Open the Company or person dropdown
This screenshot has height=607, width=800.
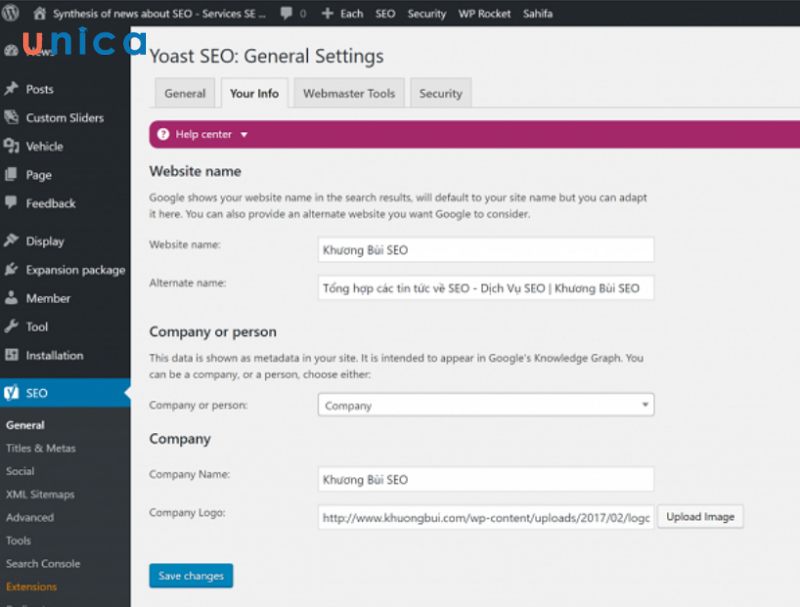tap(486, 405)
